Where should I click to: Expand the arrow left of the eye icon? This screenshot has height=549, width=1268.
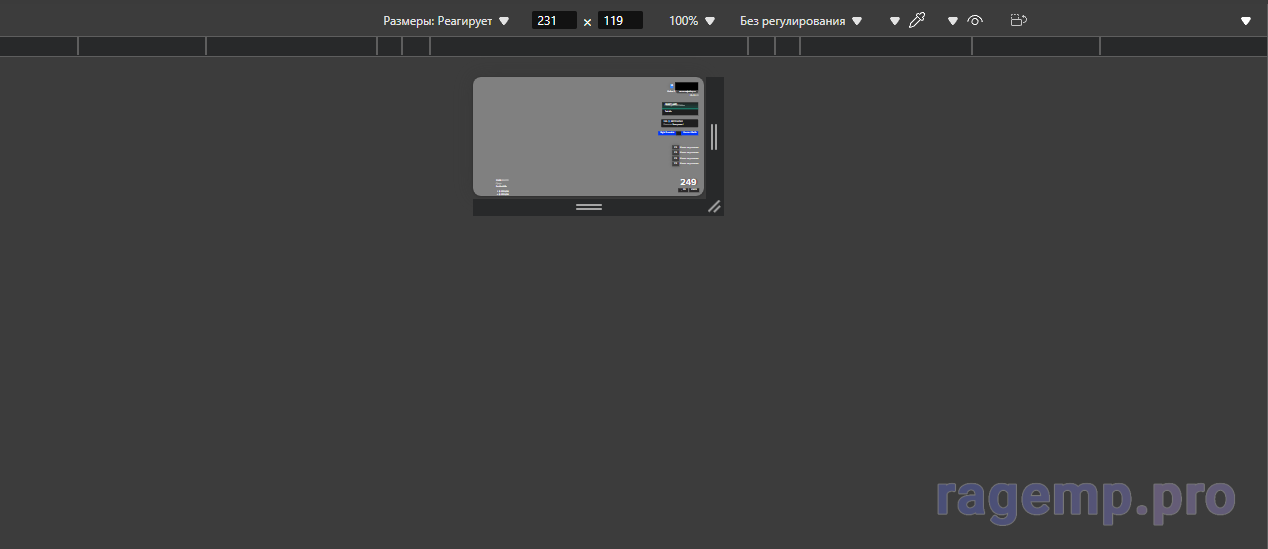(x=953, y=21)
